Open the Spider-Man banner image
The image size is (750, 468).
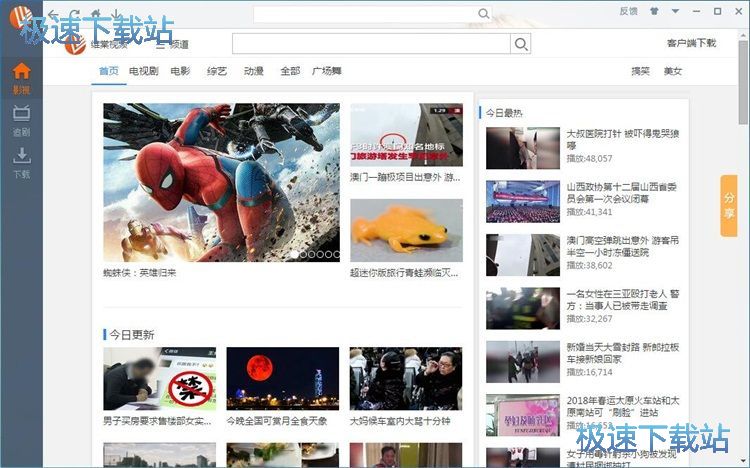tap(221, 182)
